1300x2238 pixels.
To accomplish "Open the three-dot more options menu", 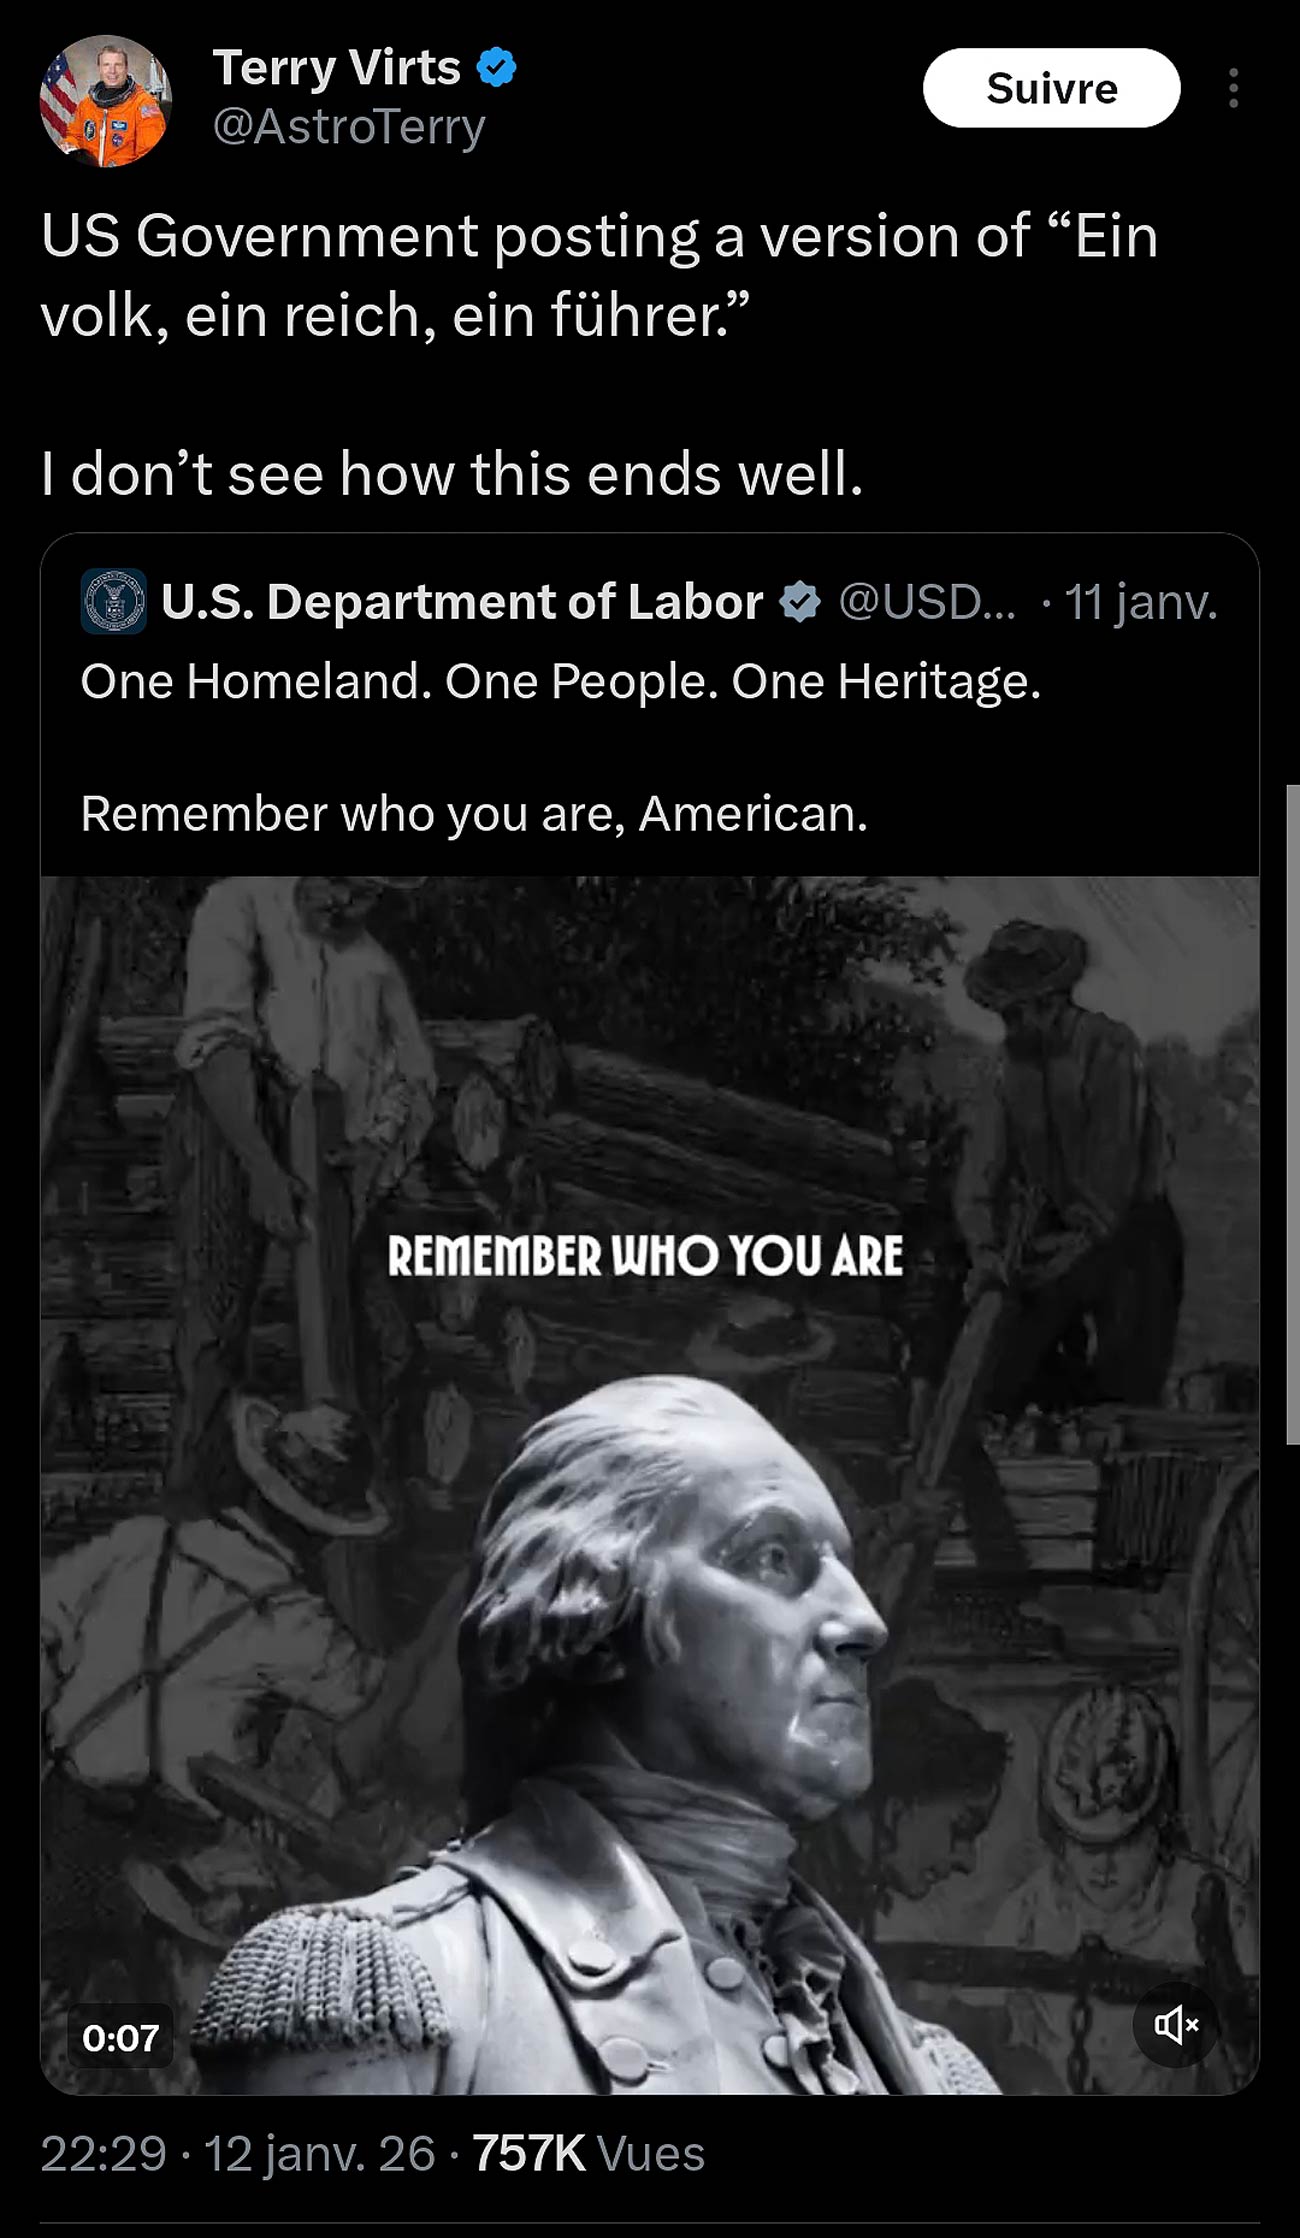I will point(1234,88).
